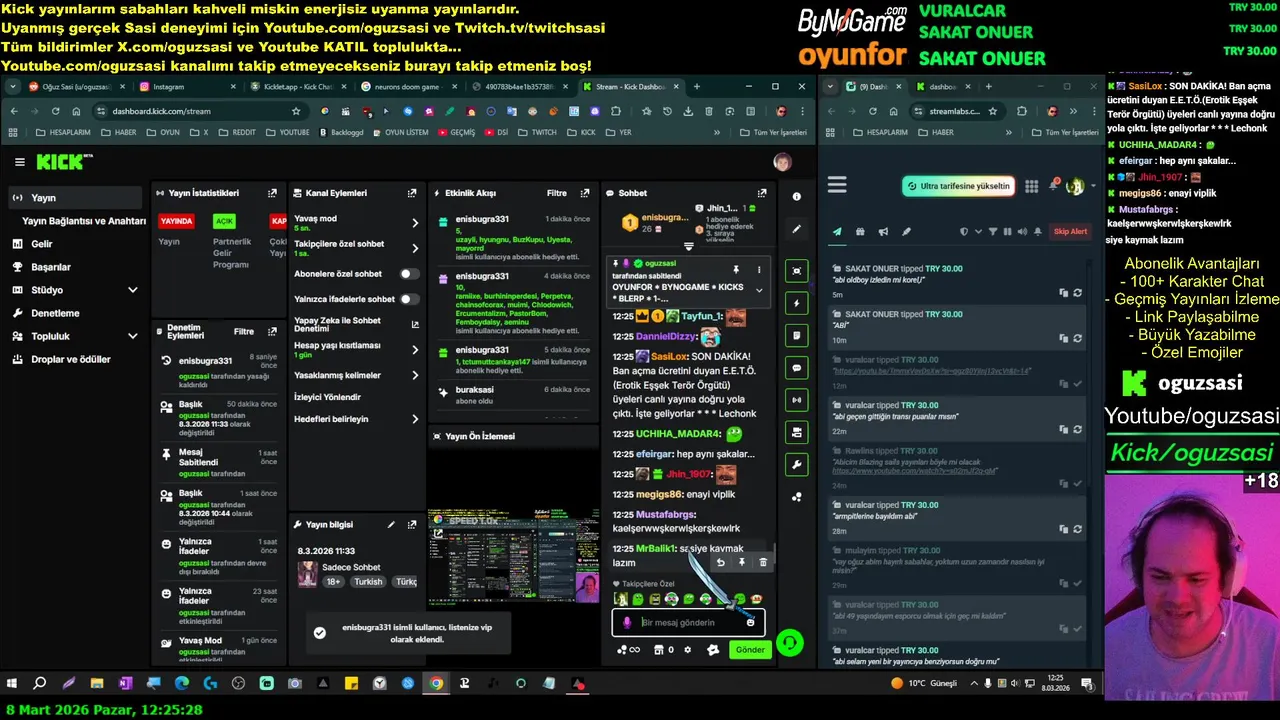Expand Takipçilere özel sohbet settings
This screenshot has height=720, width=1280.
coord(415,249)
